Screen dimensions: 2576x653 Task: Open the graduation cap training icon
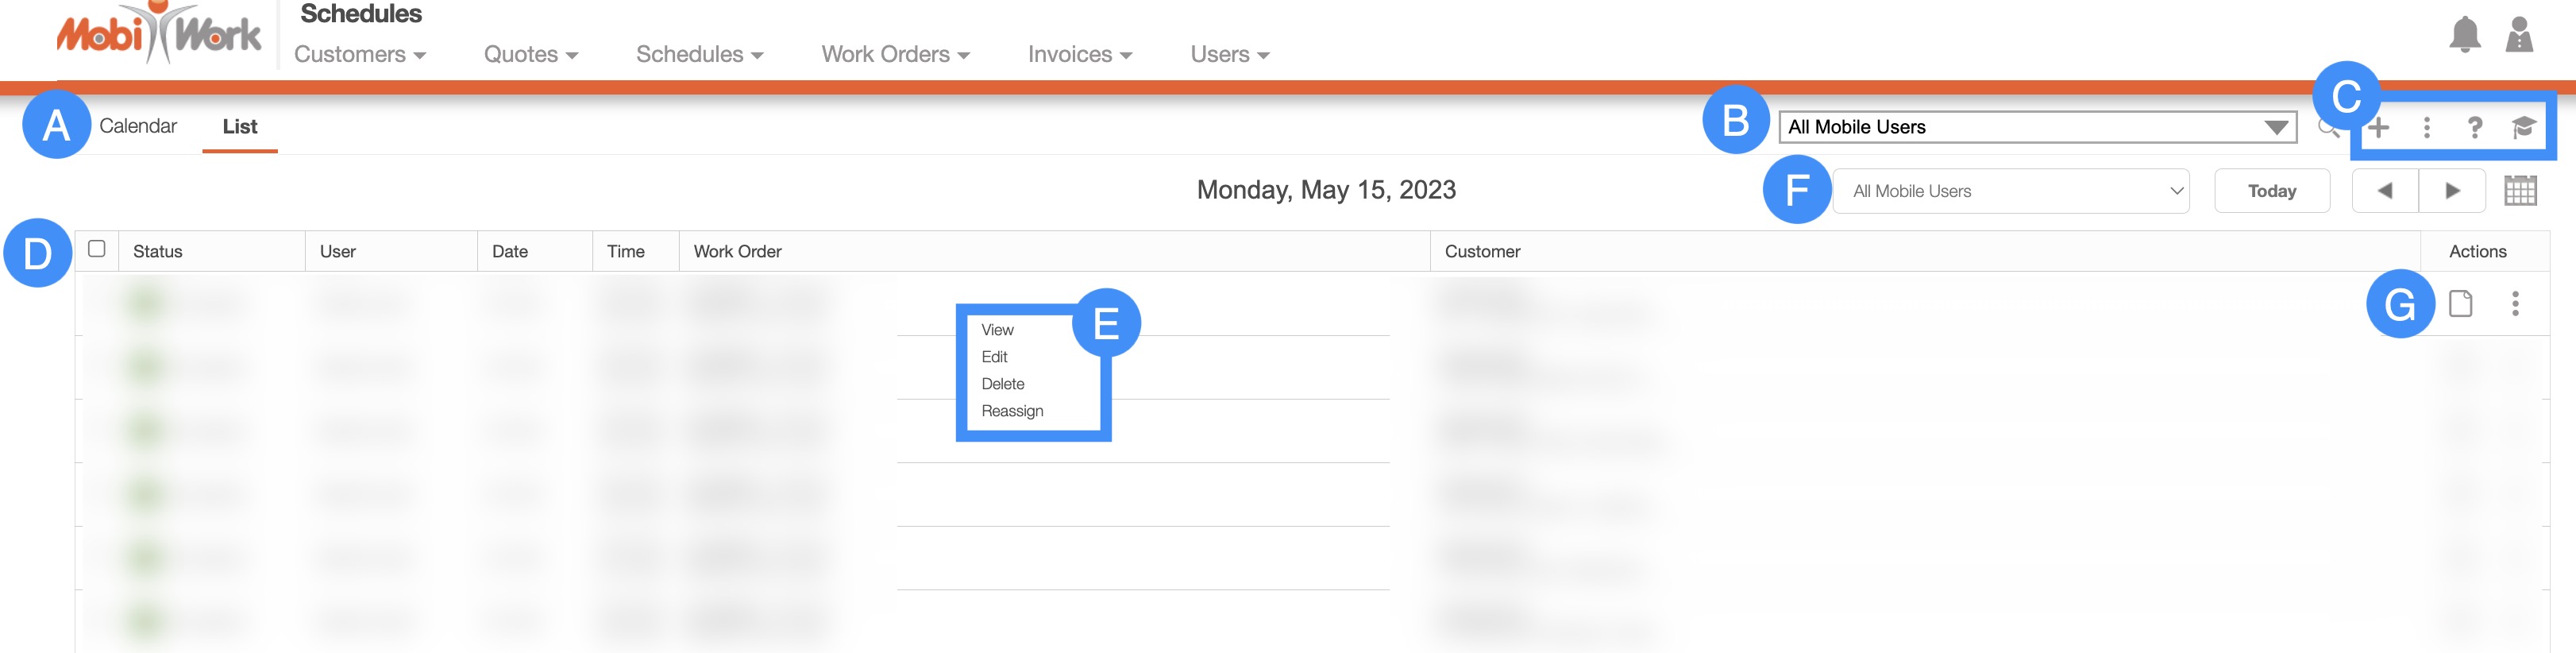click(2523, 127)
